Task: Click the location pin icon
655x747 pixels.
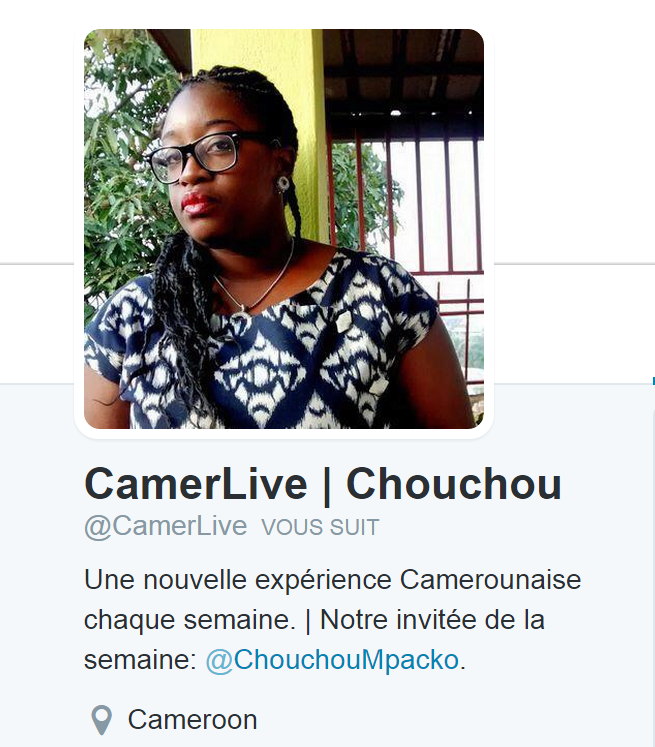Action: pos(101,720)
